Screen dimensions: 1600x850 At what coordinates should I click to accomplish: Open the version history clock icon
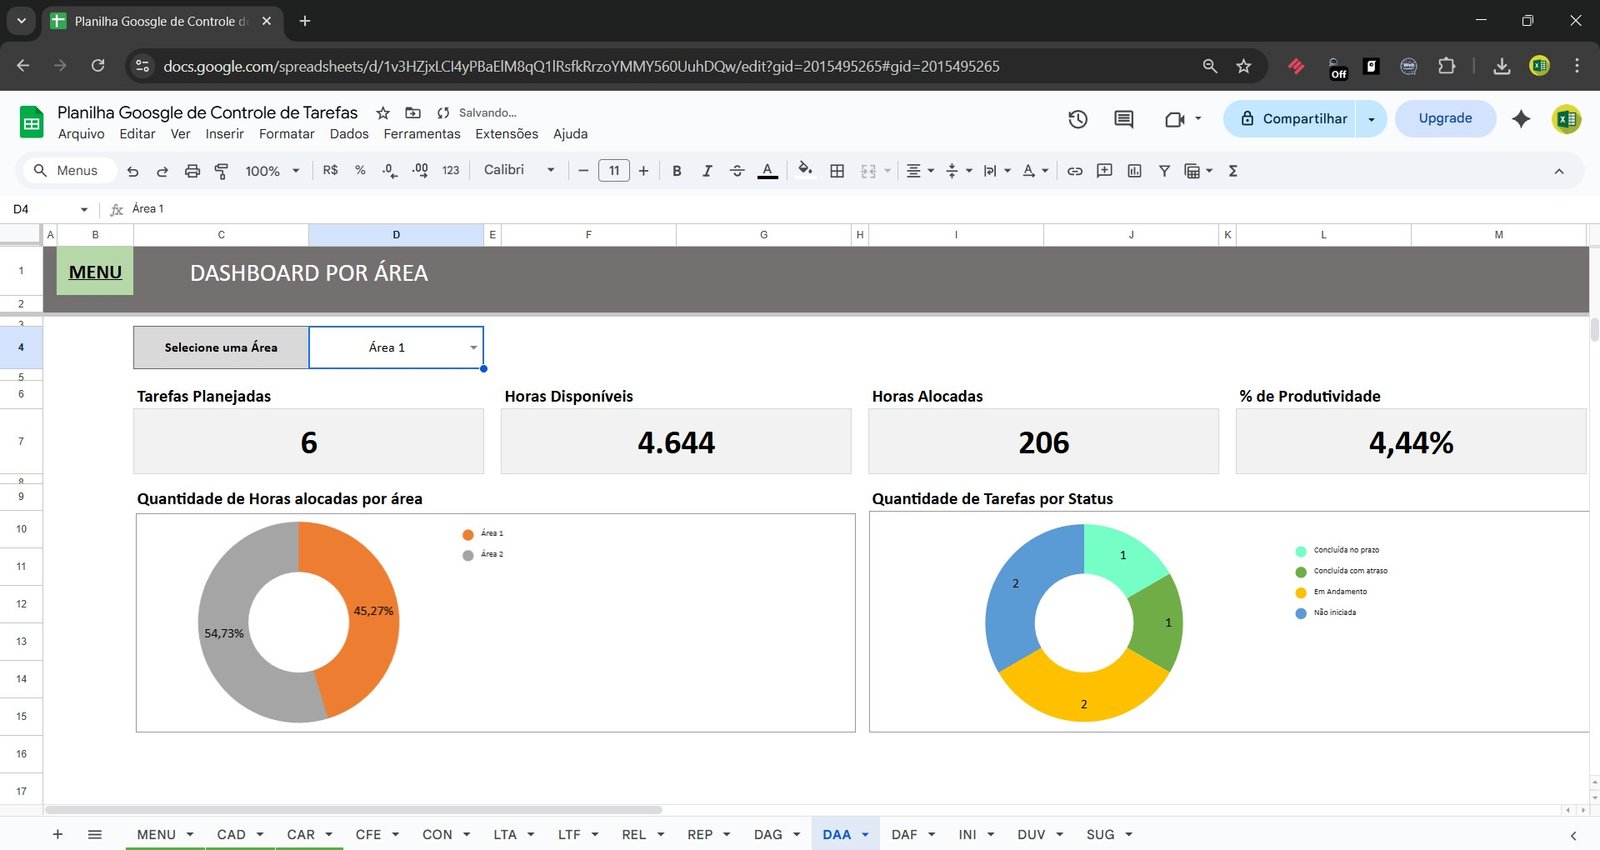[x=1077, y=119]
